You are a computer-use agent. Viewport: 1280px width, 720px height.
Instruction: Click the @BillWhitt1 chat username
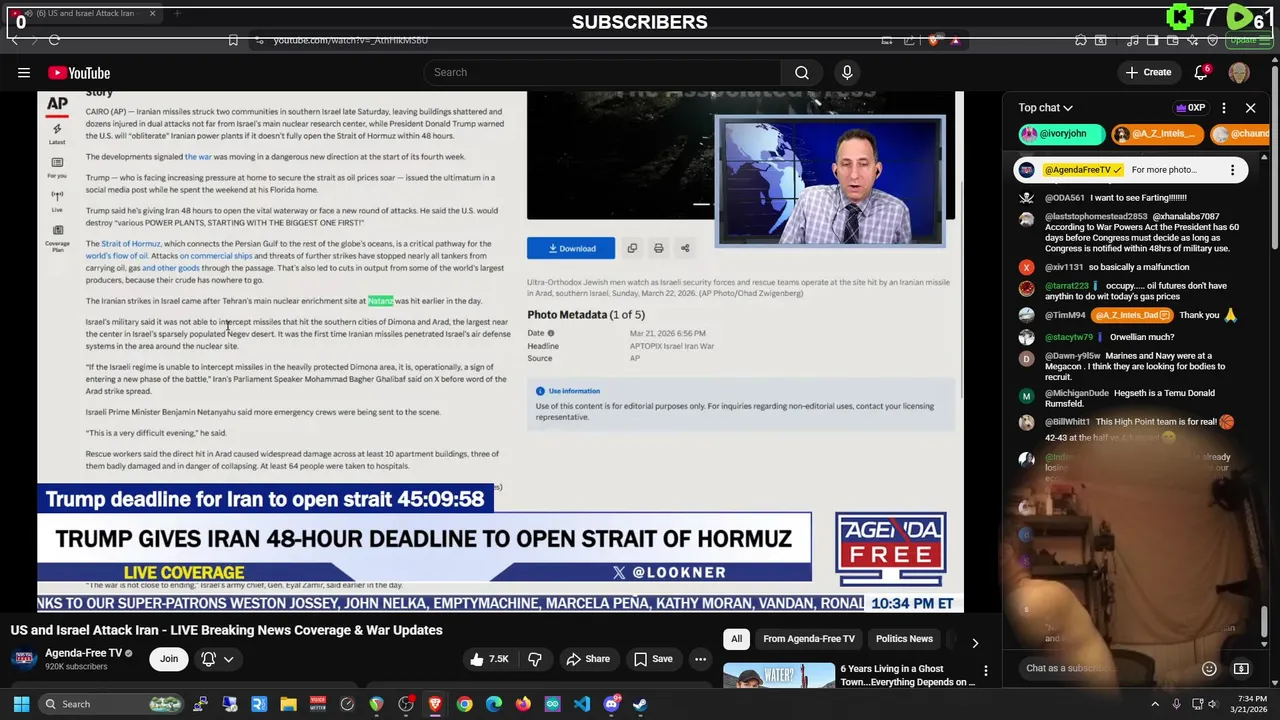coord(1068,423)
